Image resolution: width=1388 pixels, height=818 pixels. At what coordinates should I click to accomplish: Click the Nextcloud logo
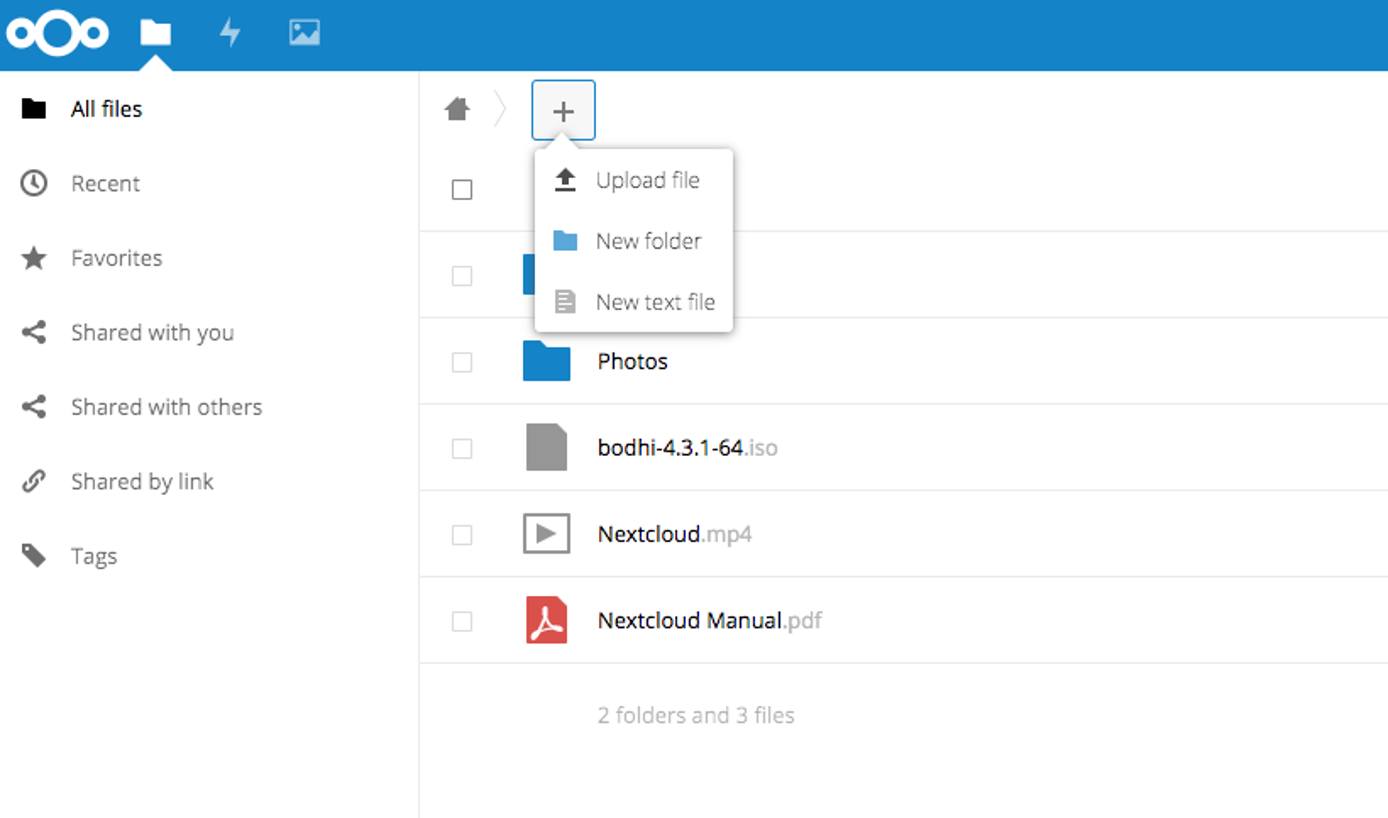tap(57, 33)
